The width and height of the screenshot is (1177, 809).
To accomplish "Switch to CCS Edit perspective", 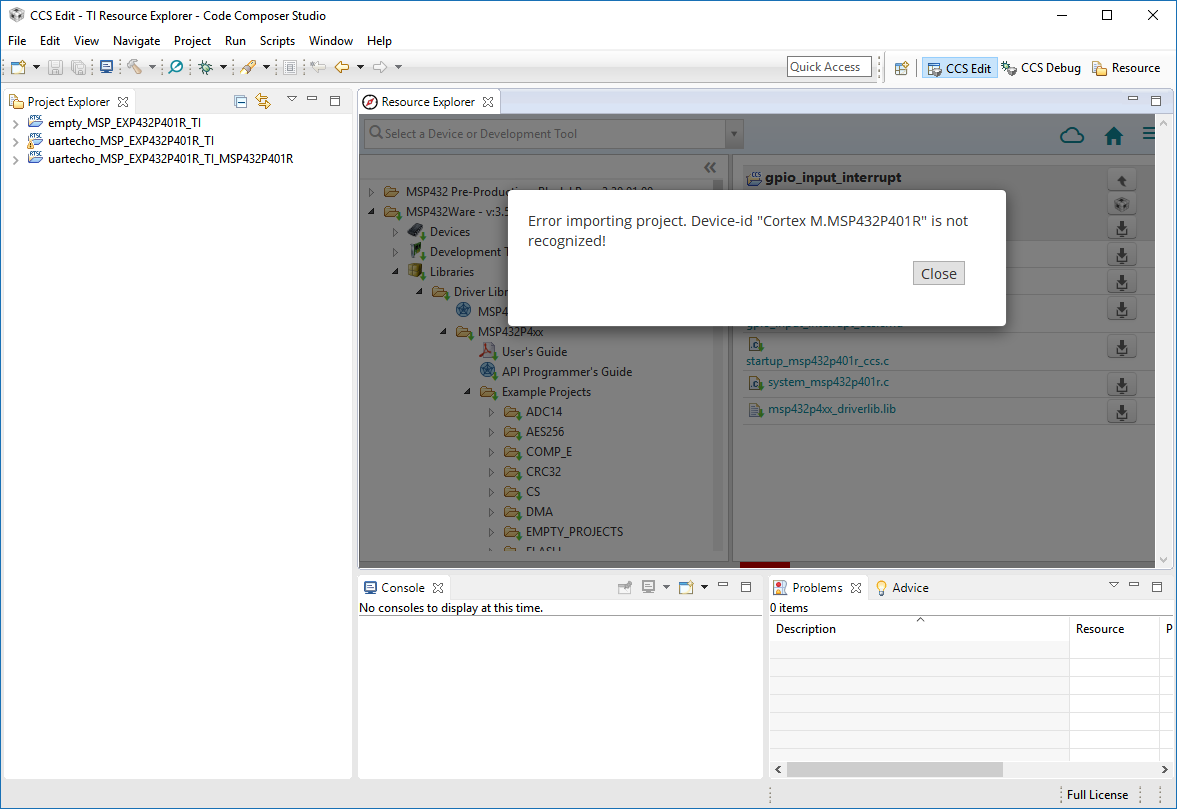I will click(959, 68).
